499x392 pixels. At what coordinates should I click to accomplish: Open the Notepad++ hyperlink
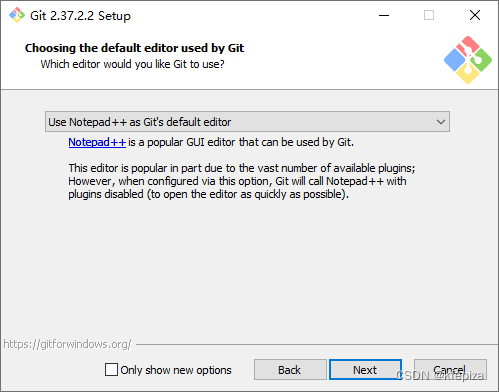point(97,142)
